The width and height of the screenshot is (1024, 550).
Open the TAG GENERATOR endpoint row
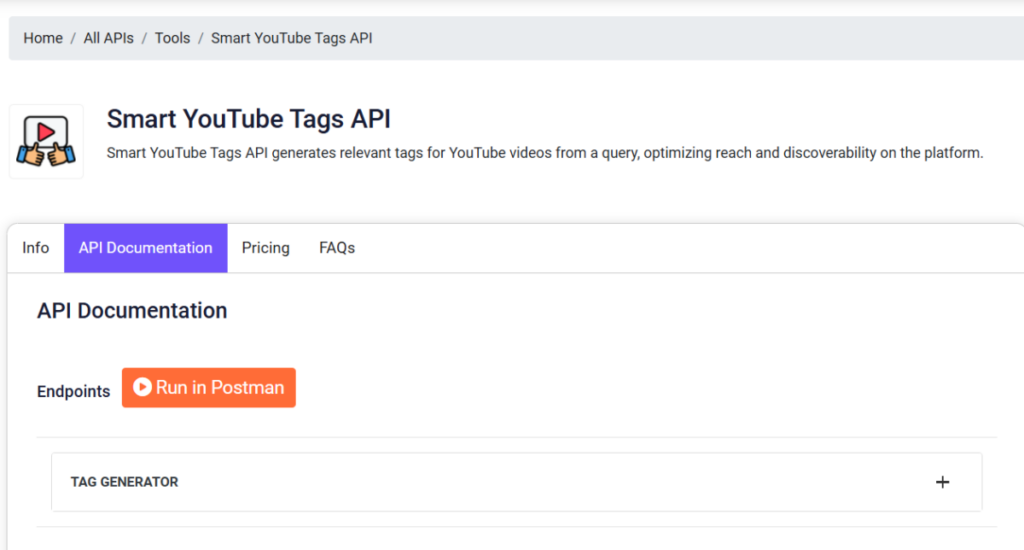[x=517, y=482]
